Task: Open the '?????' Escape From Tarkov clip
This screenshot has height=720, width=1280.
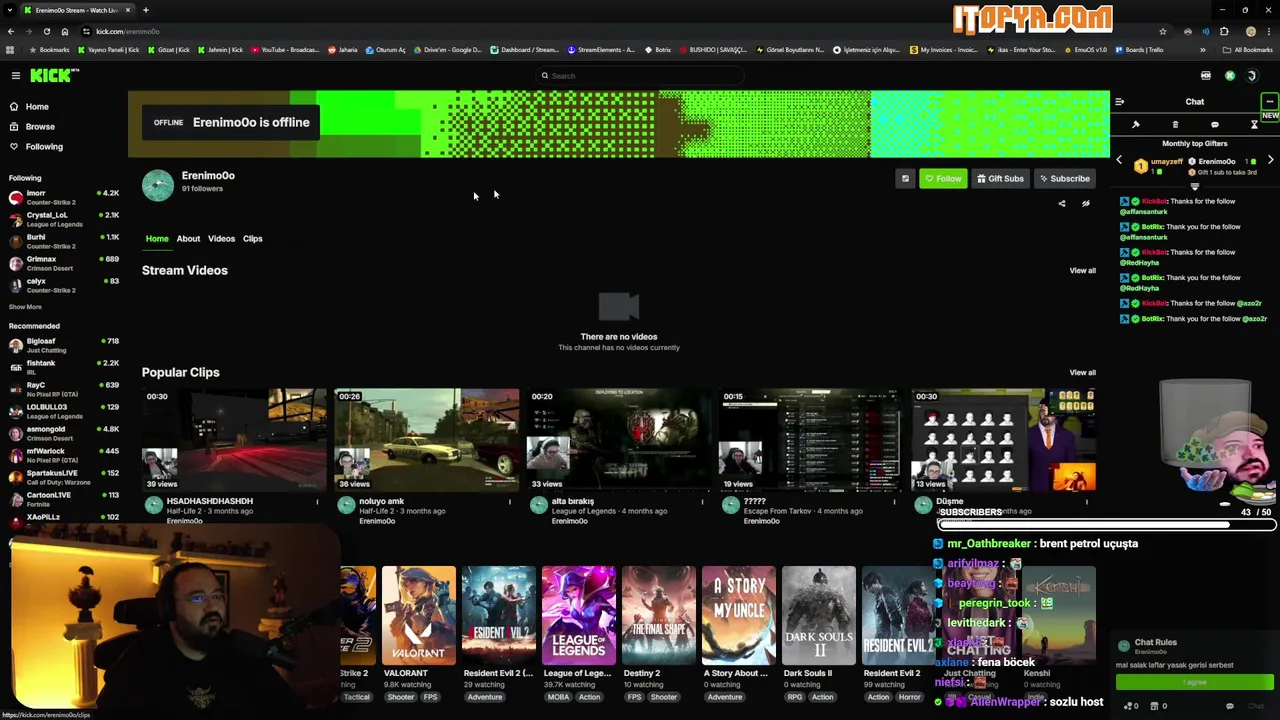Action: coord(811,440)
